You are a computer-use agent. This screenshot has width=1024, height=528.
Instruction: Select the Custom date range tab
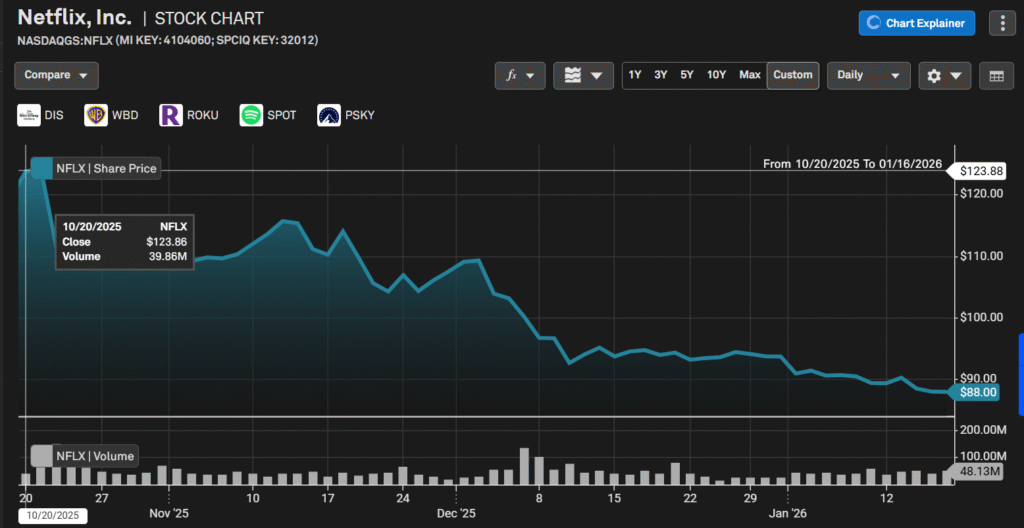[793, 75]
